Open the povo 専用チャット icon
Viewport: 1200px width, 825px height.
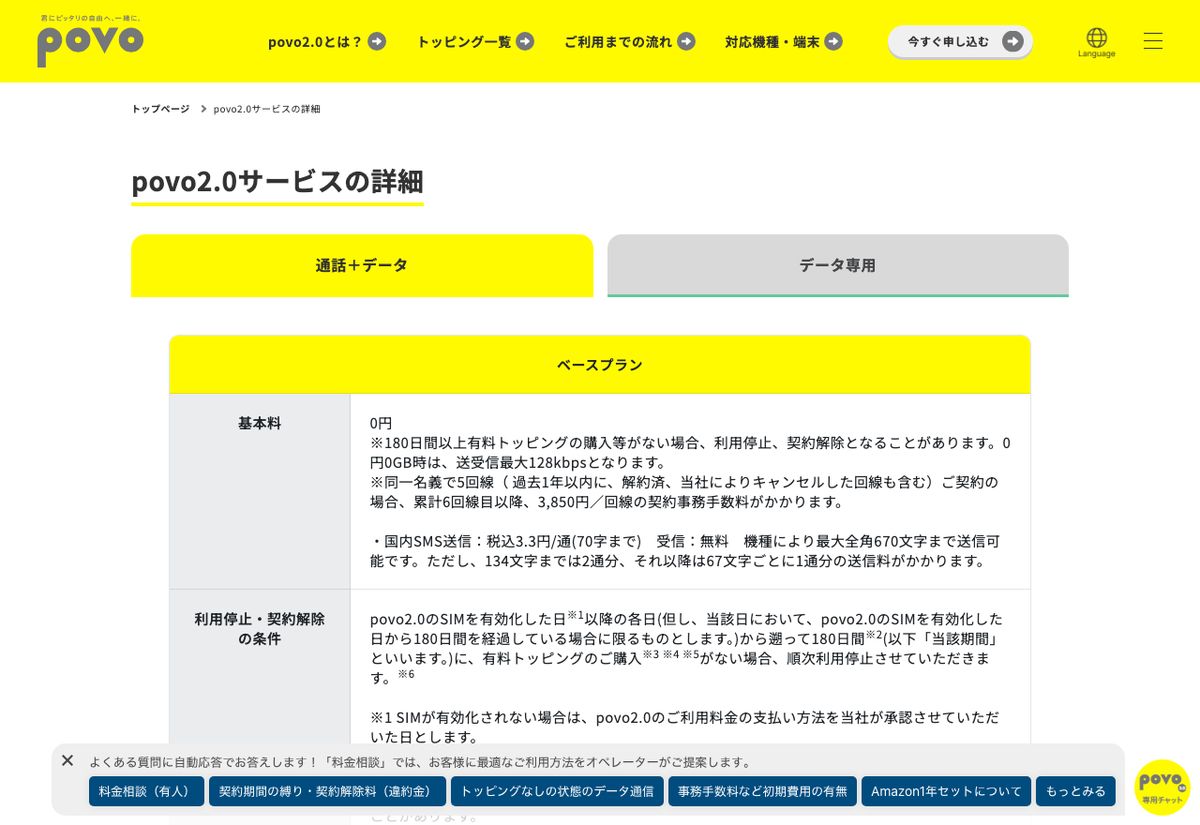[1162, 787]
